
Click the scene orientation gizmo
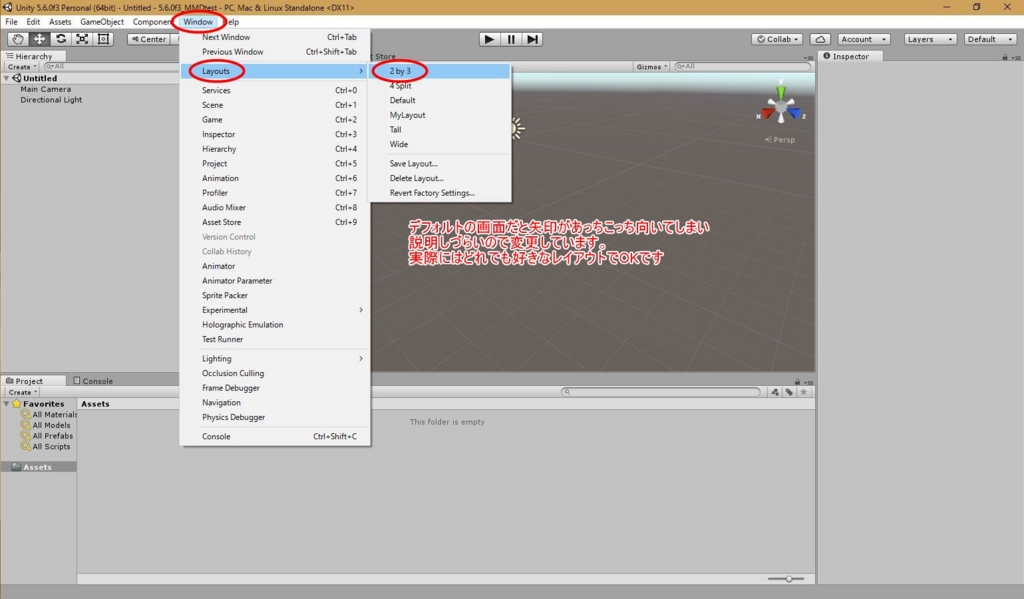point(781,106)
